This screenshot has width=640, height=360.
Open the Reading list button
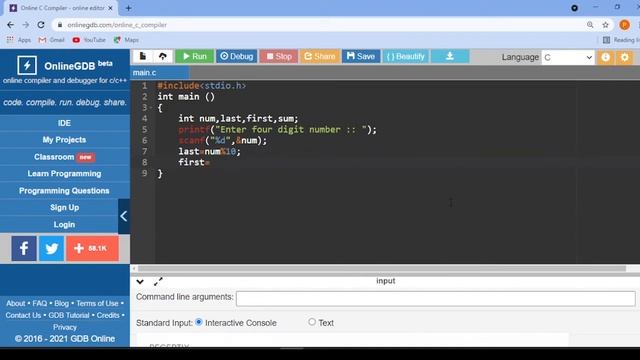coord(621,40)
